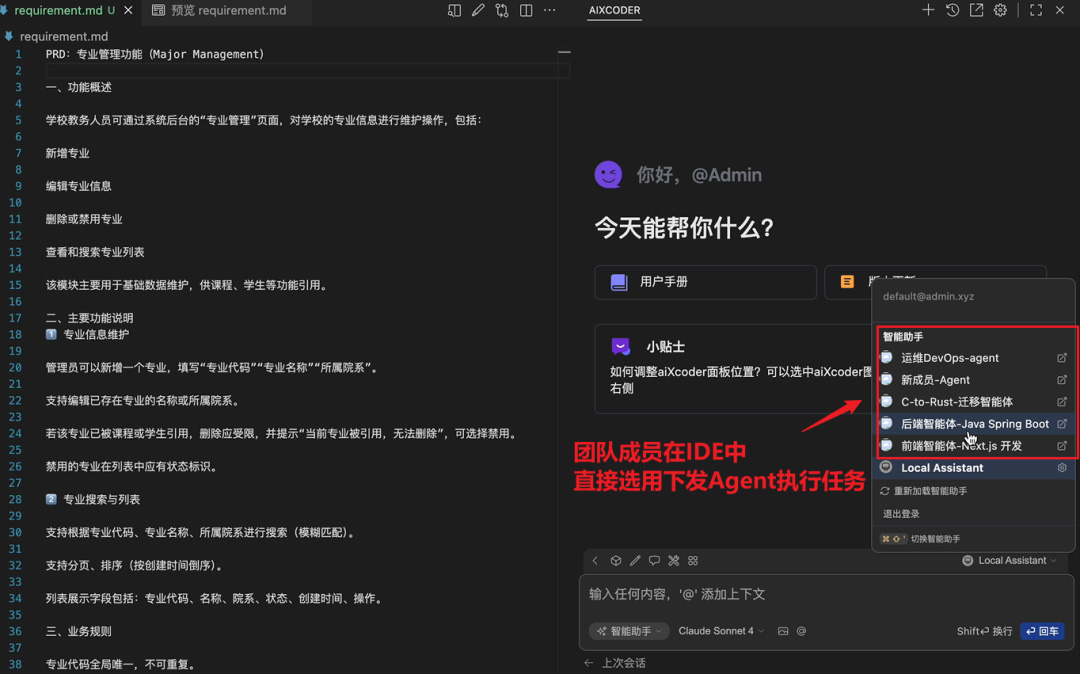Click gear icon next to Local Assistant

1062,468
